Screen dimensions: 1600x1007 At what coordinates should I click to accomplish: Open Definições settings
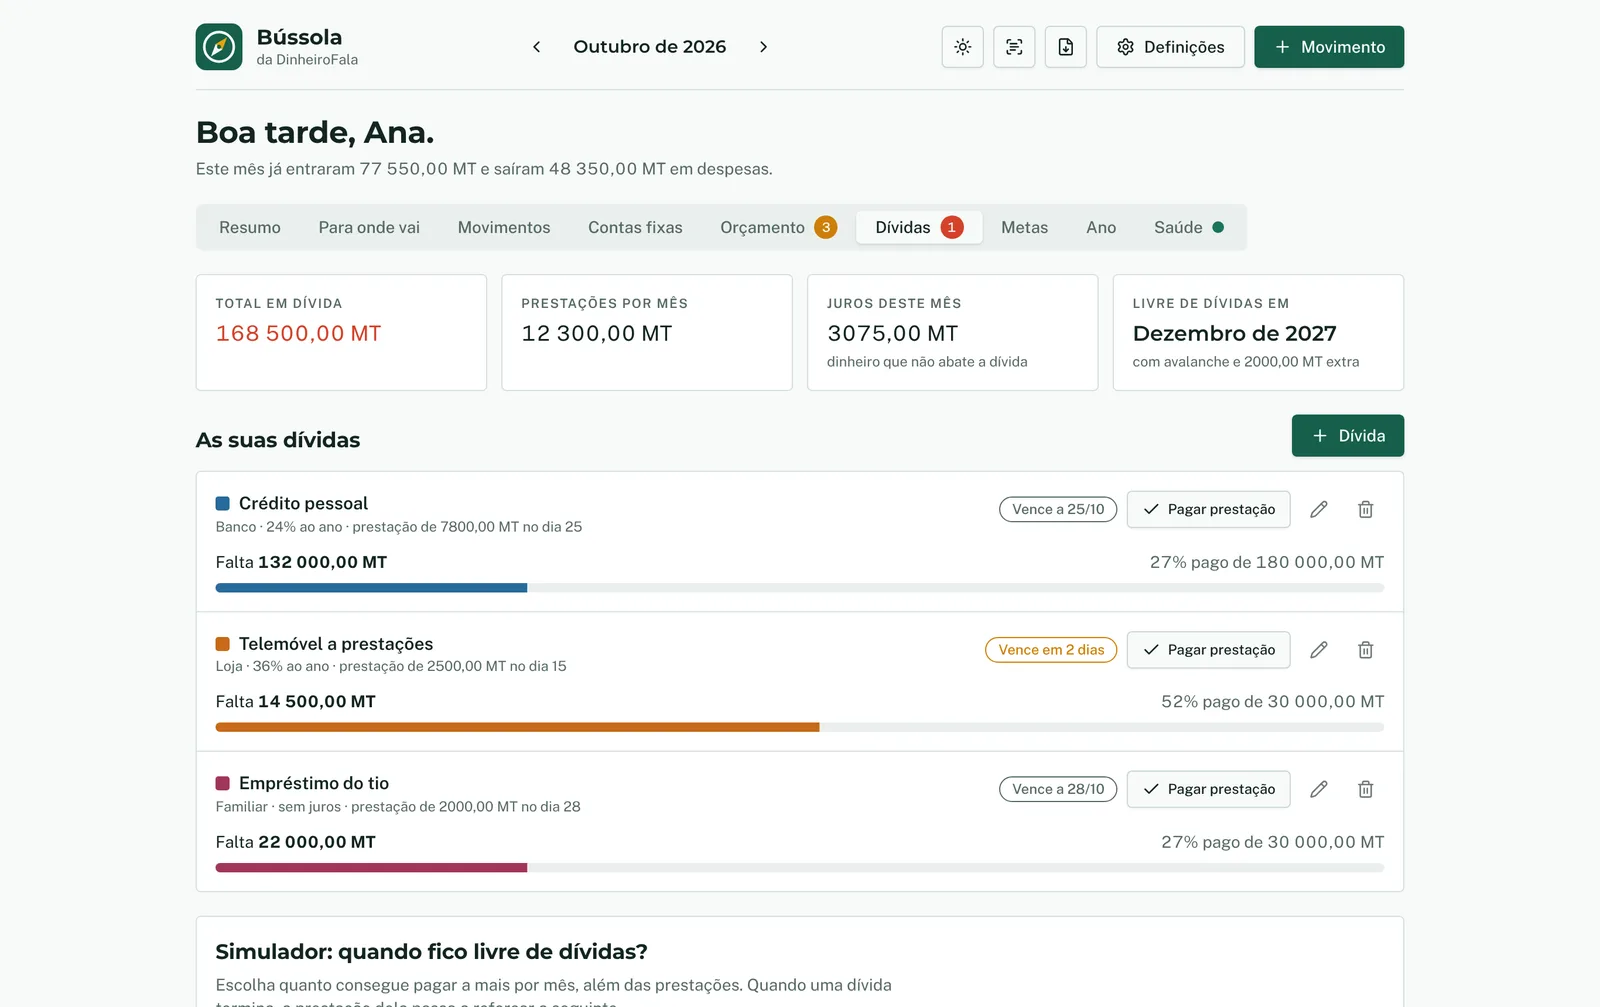1171,47
